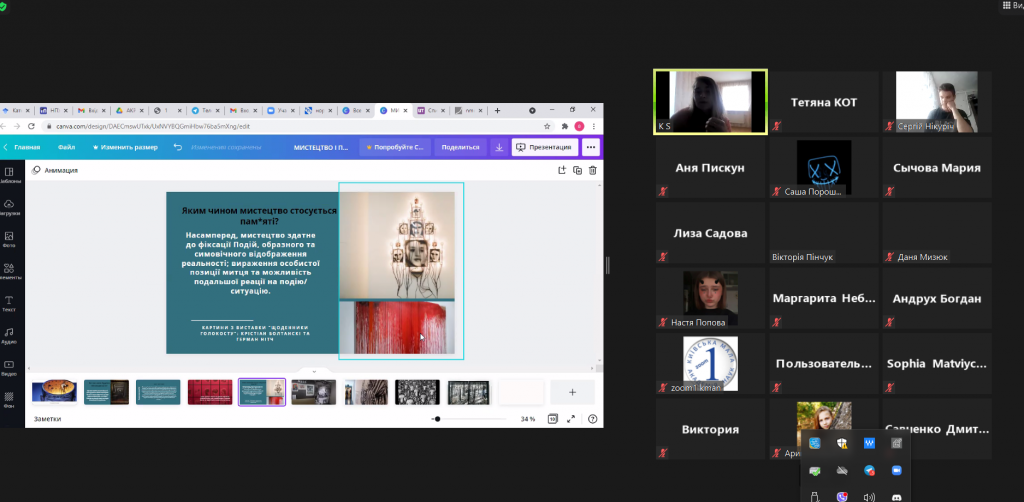Open the Elements panel in Canva sidebar
1024x502 pixels.
(10, 272)
